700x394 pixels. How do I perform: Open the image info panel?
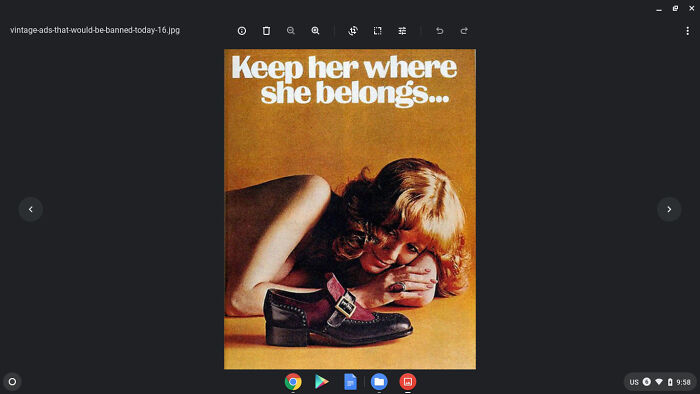[242, 31]
